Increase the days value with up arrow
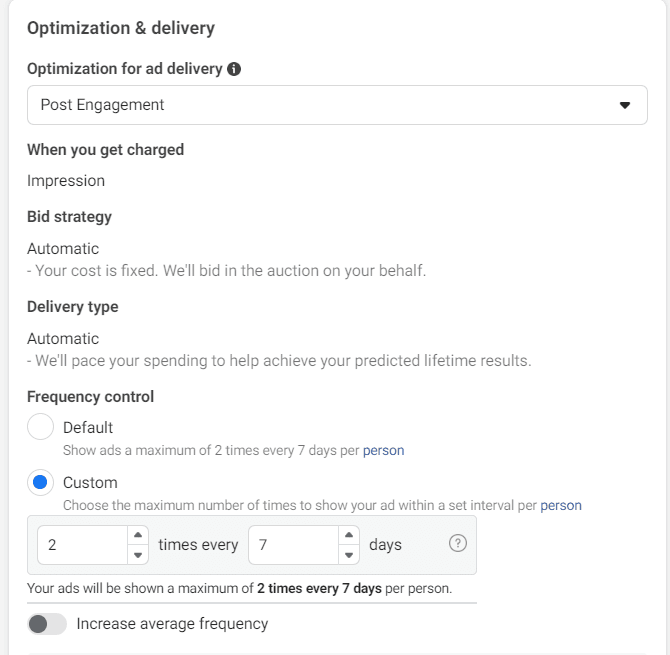 [348, 536]
